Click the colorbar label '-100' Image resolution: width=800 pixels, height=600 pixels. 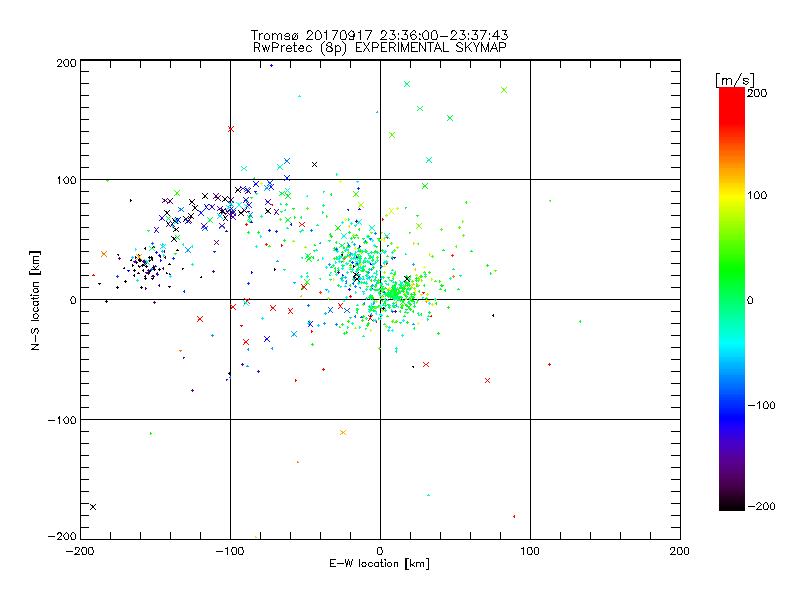click(761, 405)
